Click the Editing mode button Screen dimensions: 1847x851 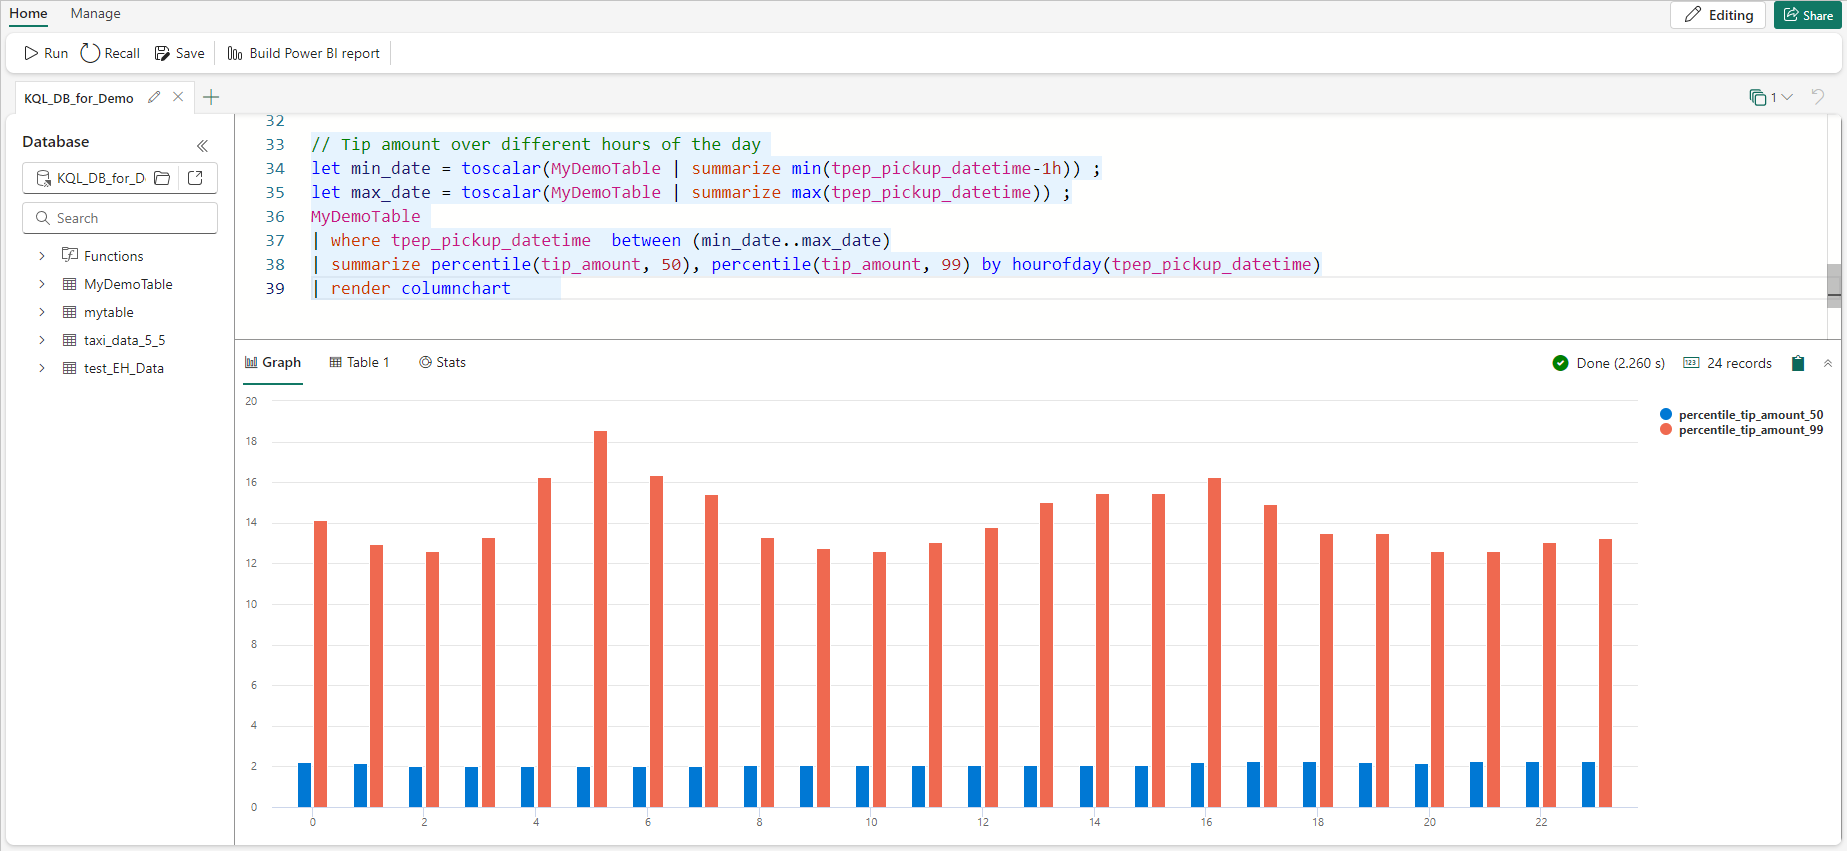click(x=1718, y=15)
